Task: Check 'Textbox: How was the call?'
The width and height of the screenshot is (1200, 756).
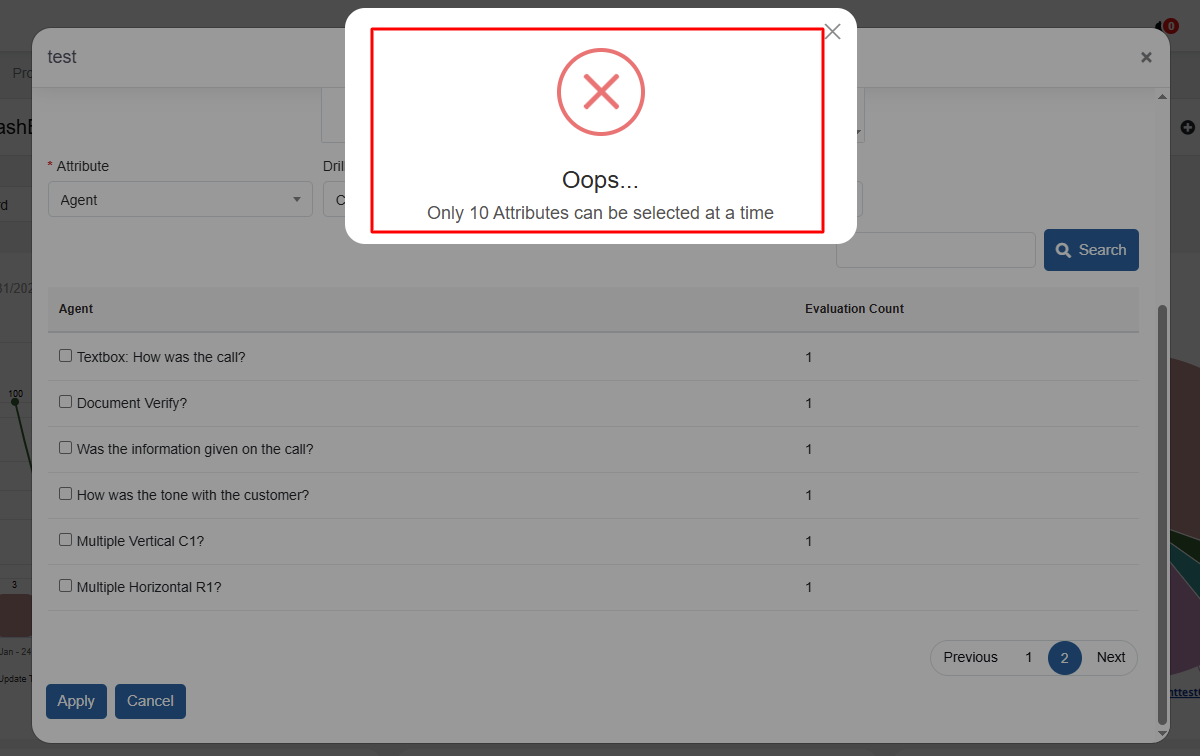Action: click(66, 356)
